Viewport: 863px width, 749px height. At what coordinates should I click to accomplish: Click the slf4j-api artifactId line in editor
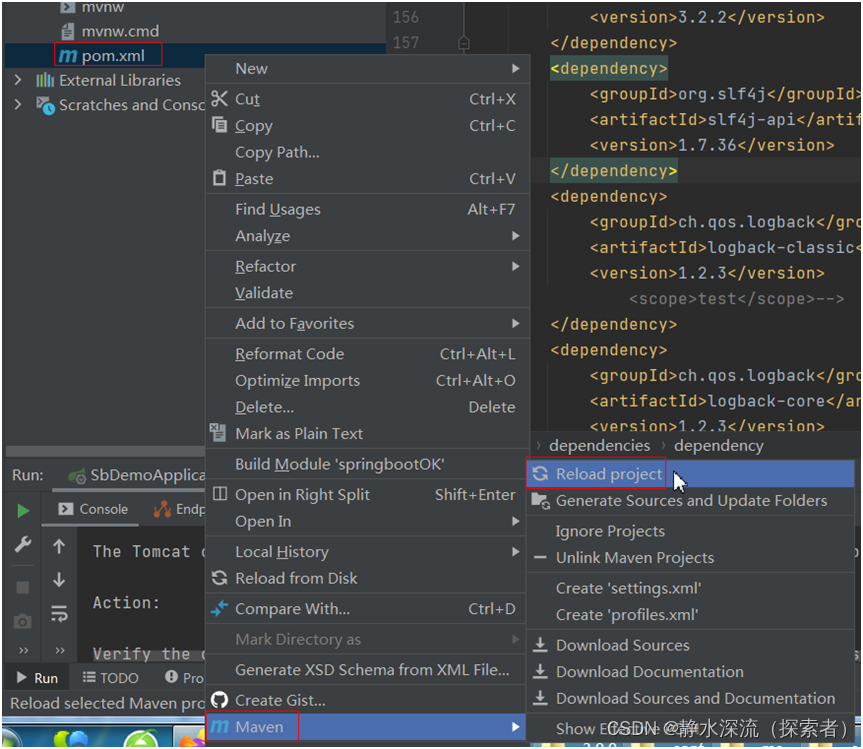(x=724, y=119)
